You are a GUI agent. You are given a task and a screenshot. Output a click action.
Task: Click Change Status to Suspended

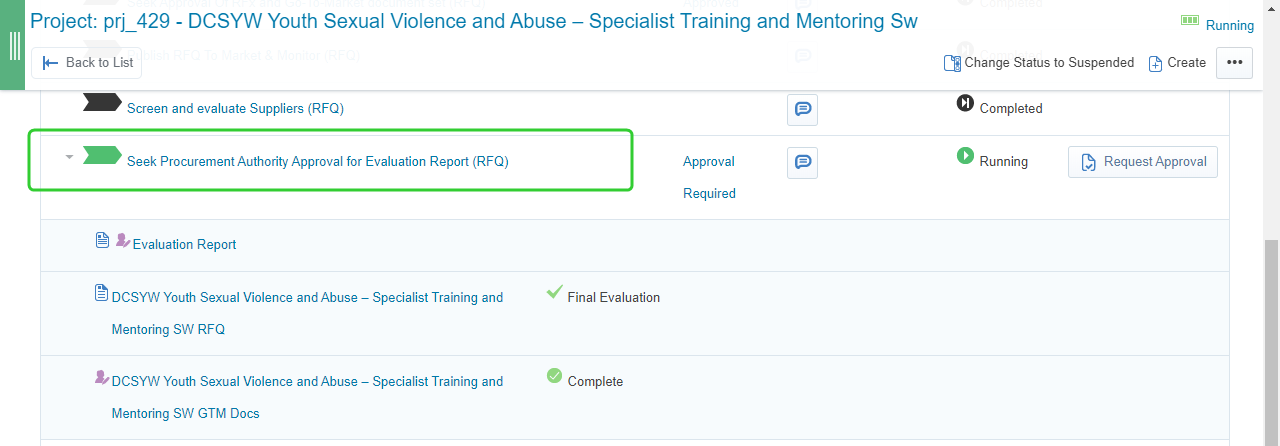tap(1039, 63)
